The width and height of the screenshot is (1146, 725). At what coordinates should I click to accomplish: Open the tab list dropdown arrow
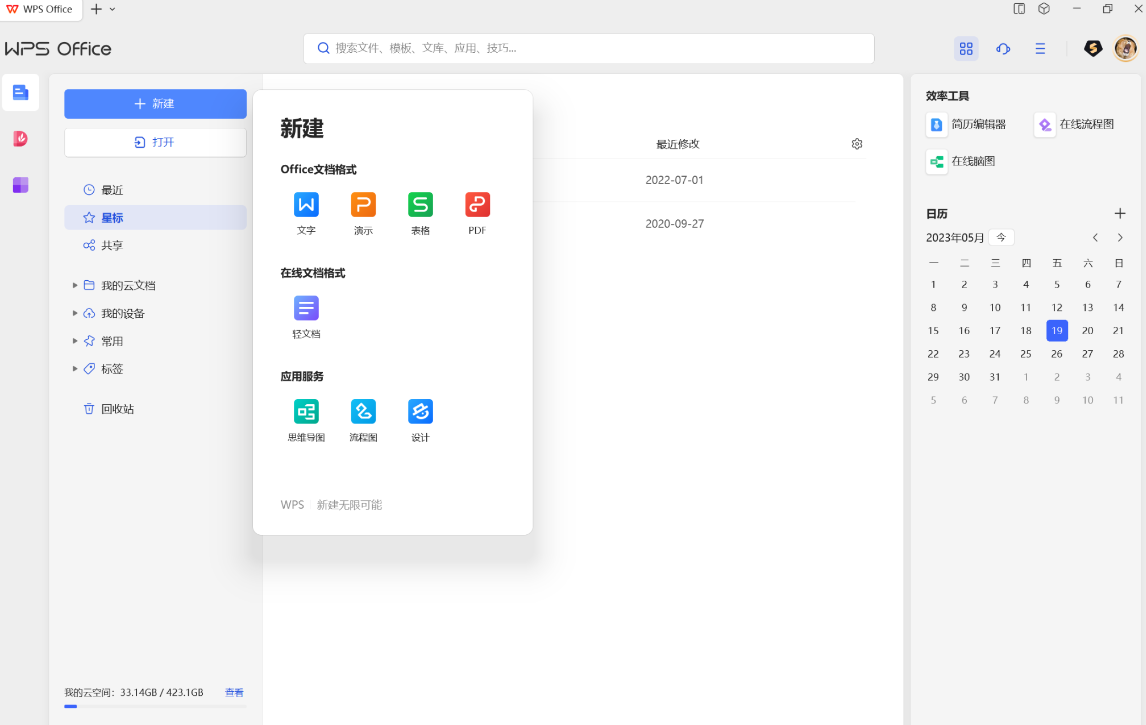coord(113,9)
